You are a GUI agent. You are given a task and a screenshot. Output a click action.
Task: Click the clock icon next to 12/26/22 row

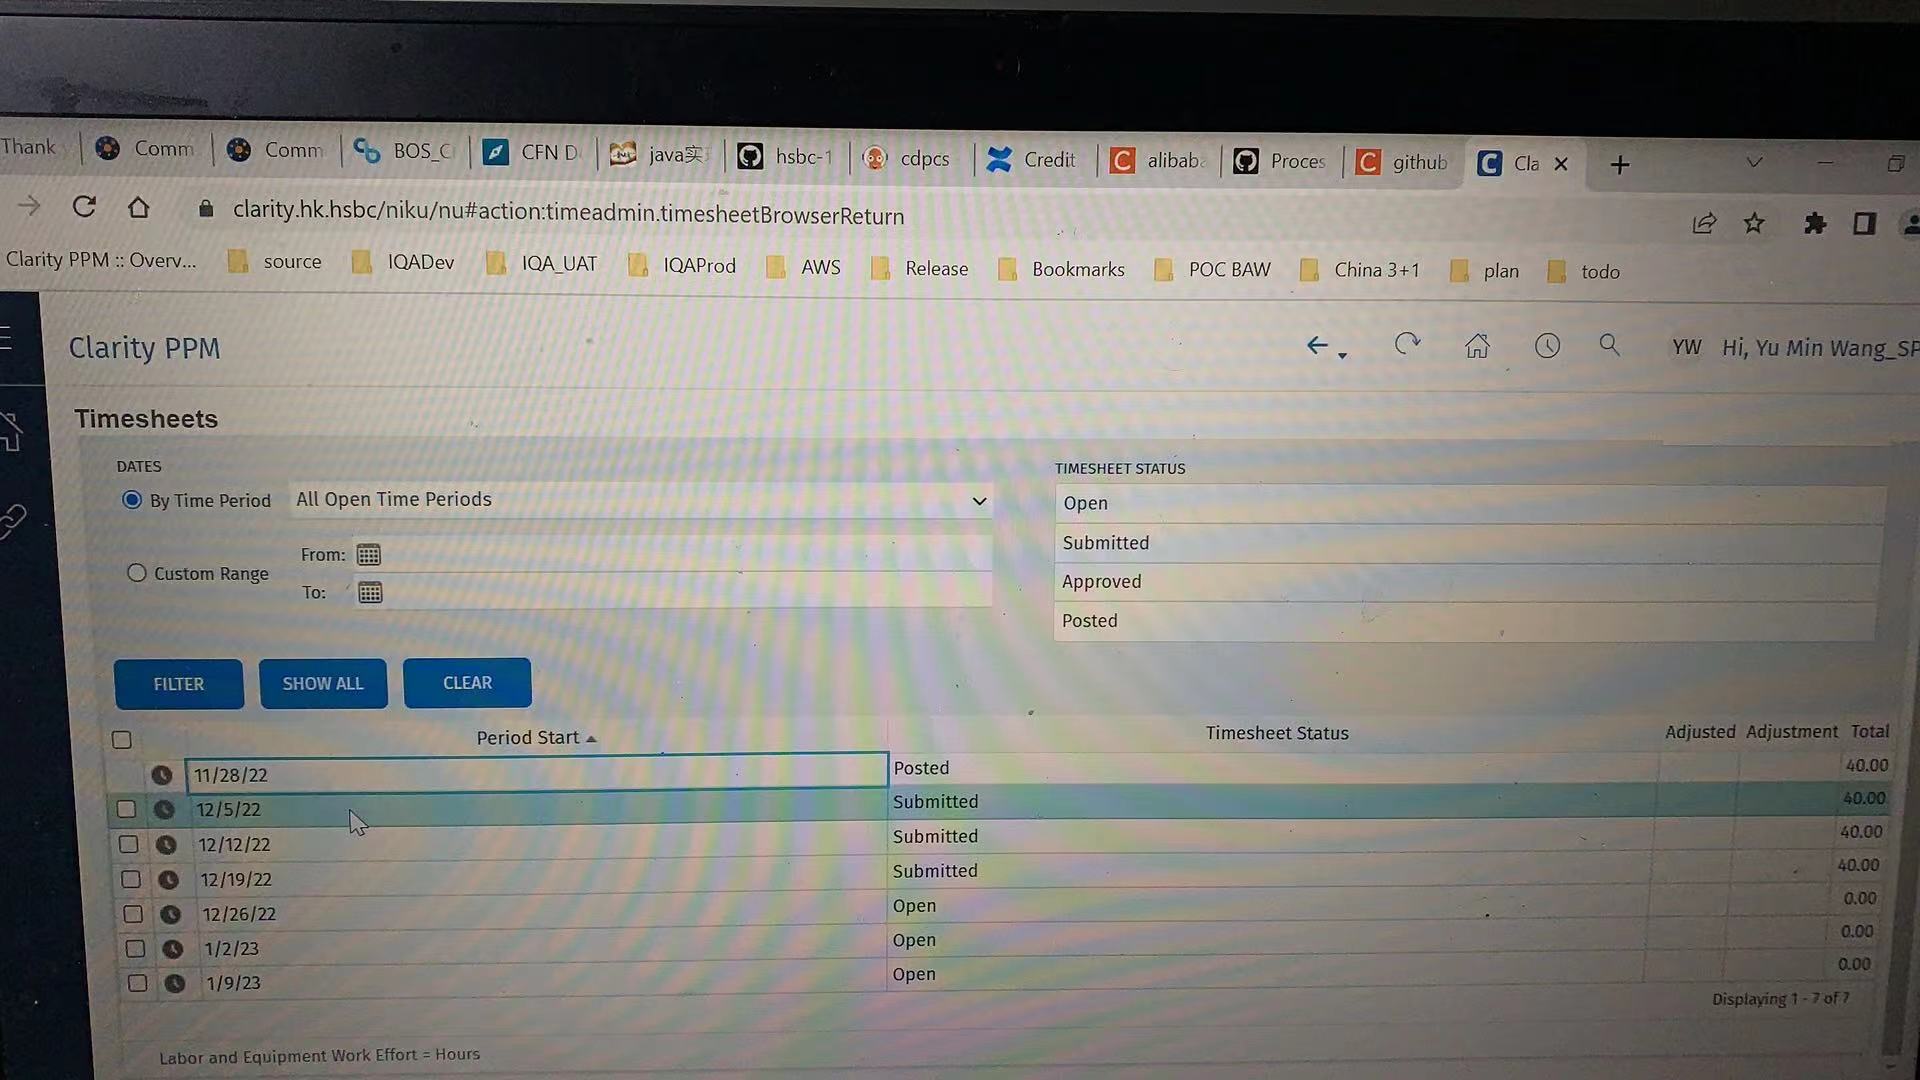[x=170, y=914]
